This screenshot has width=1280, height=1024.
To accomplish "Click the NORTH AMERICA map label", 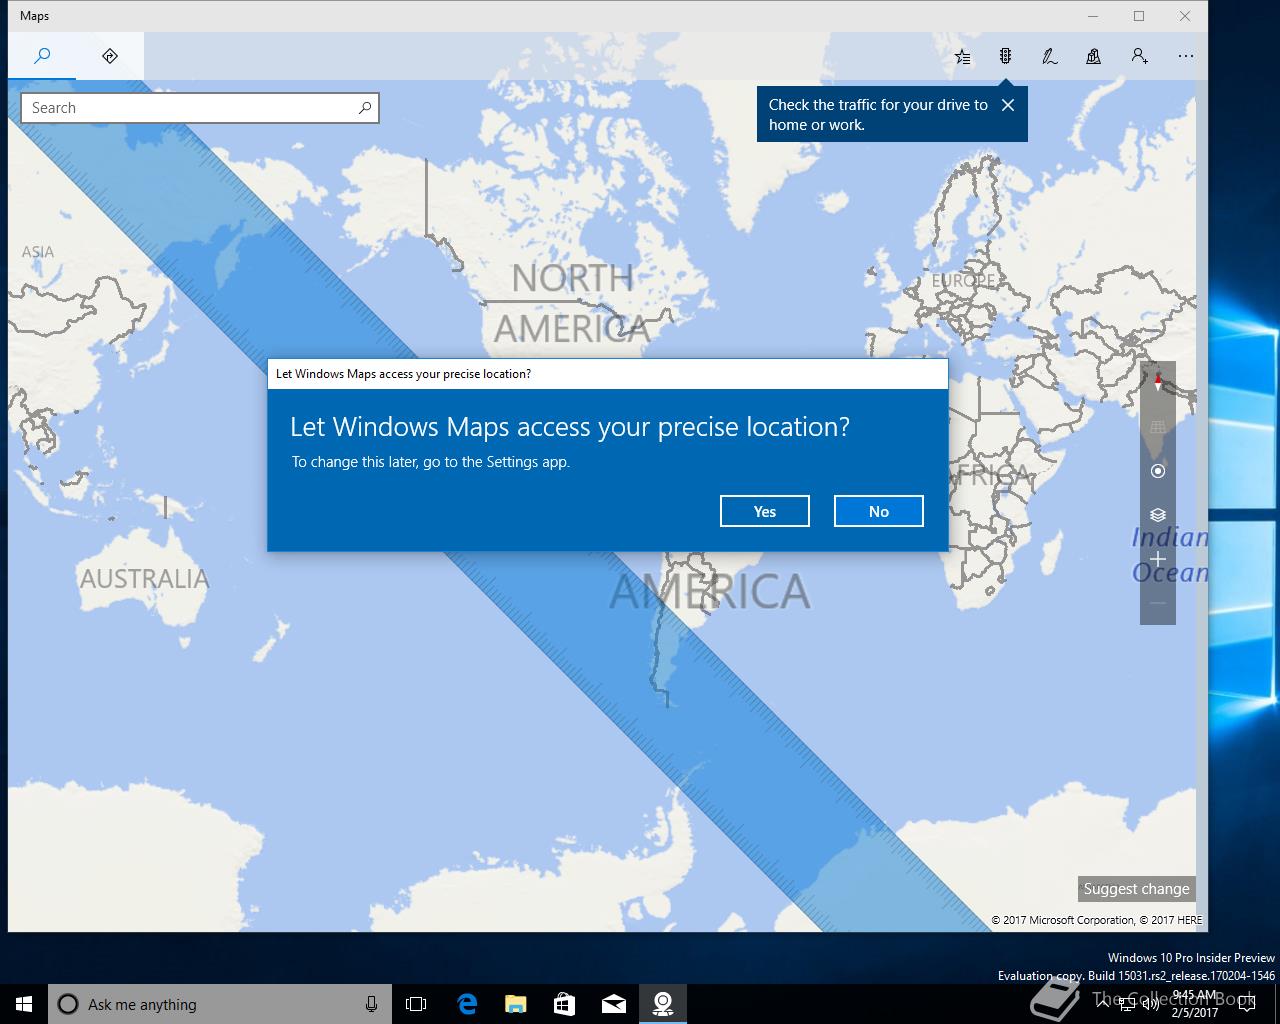I will 572,303.
